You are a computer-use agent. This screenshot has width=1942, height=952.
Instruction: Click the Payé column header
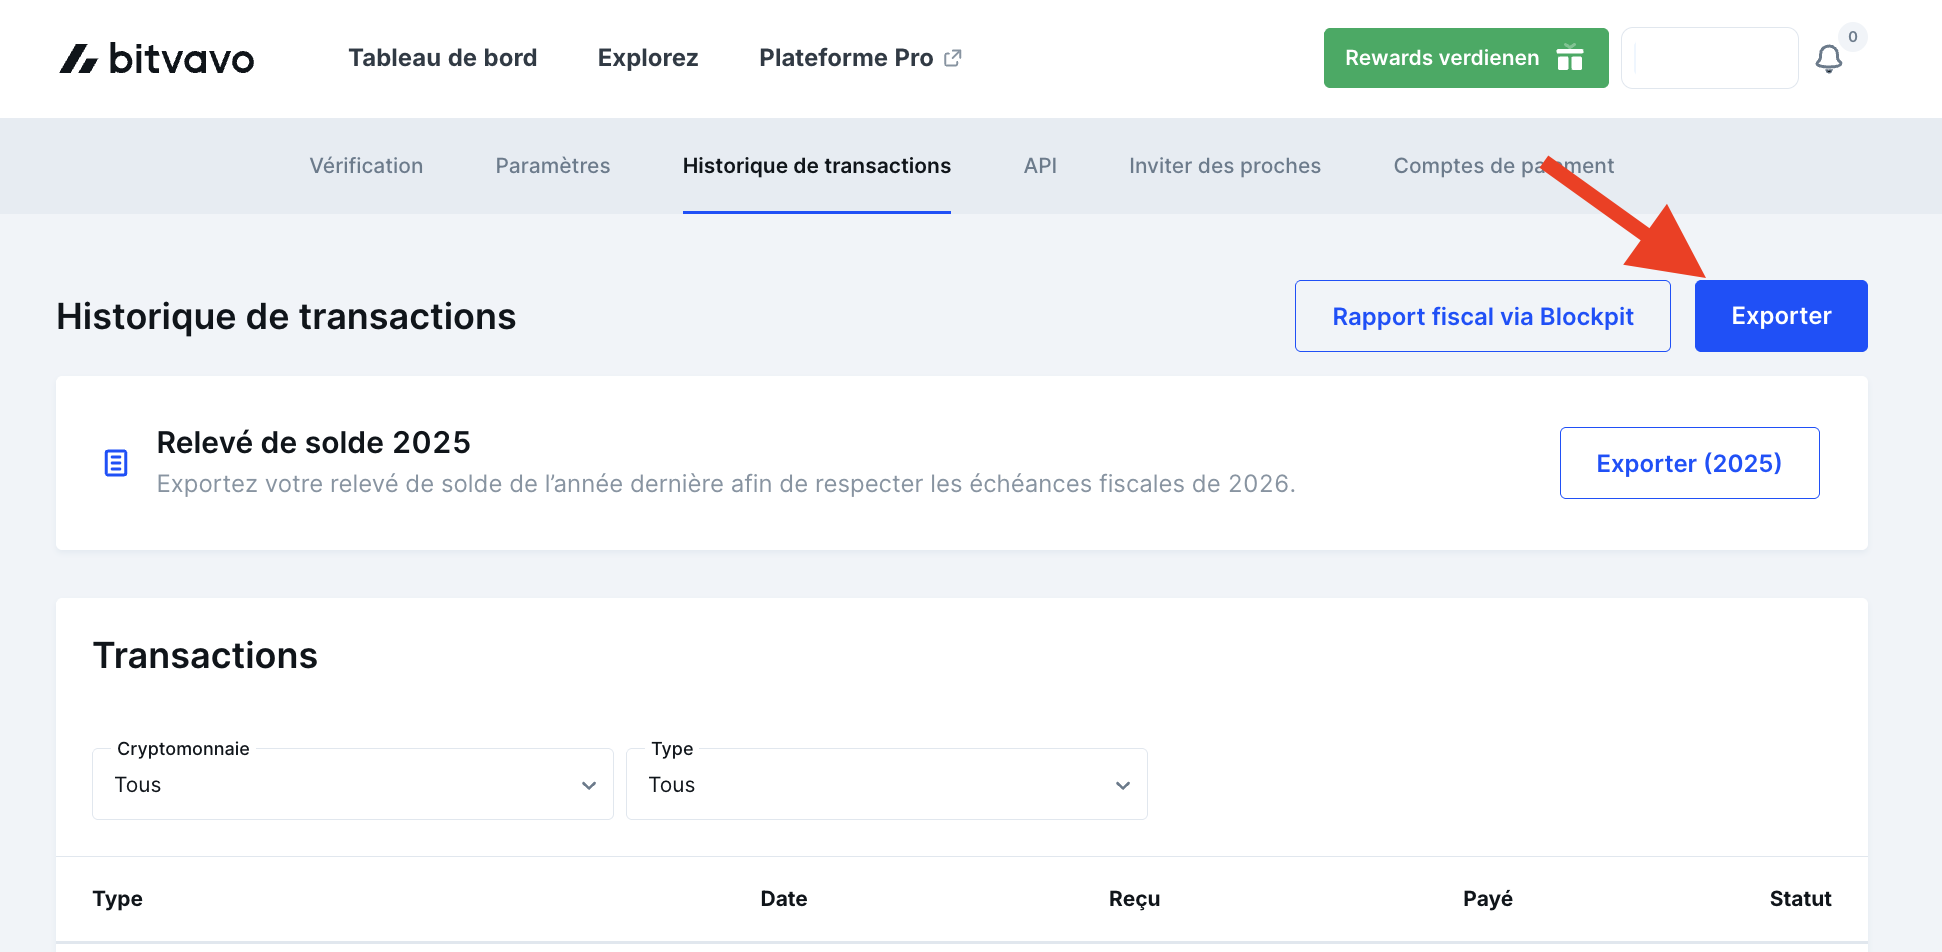[1488, 899]
